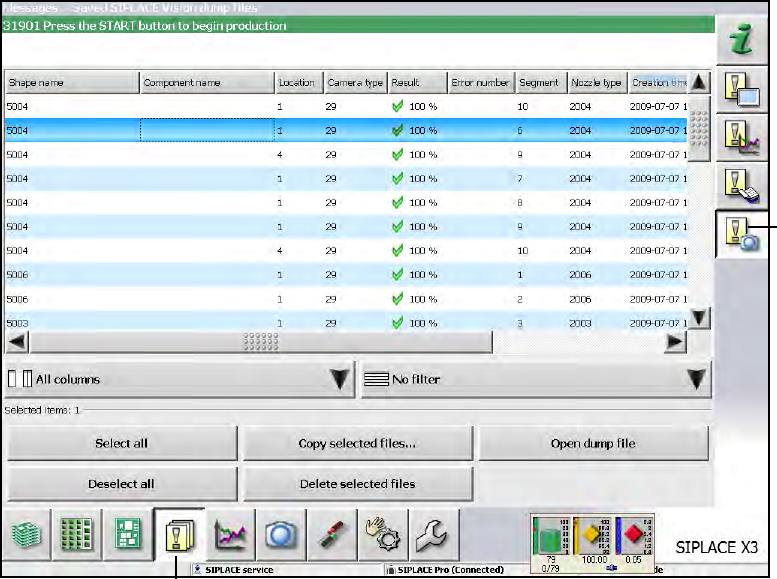Screen dimensions: 777x579
Task: Open the wrench maintenance icon
Action: tap(432, 536)
